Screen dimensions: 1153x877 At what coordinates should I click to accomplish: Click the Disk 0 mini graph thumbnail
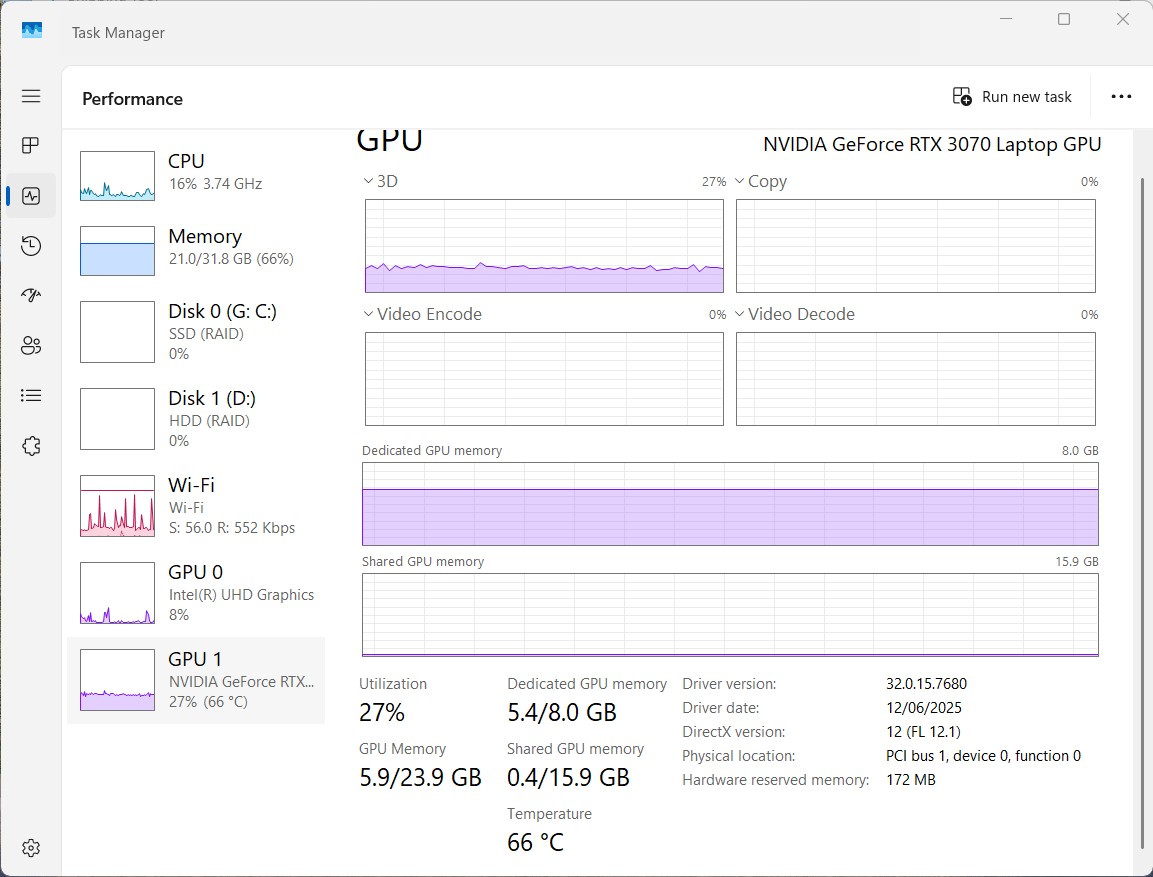(x=118, y=332)
